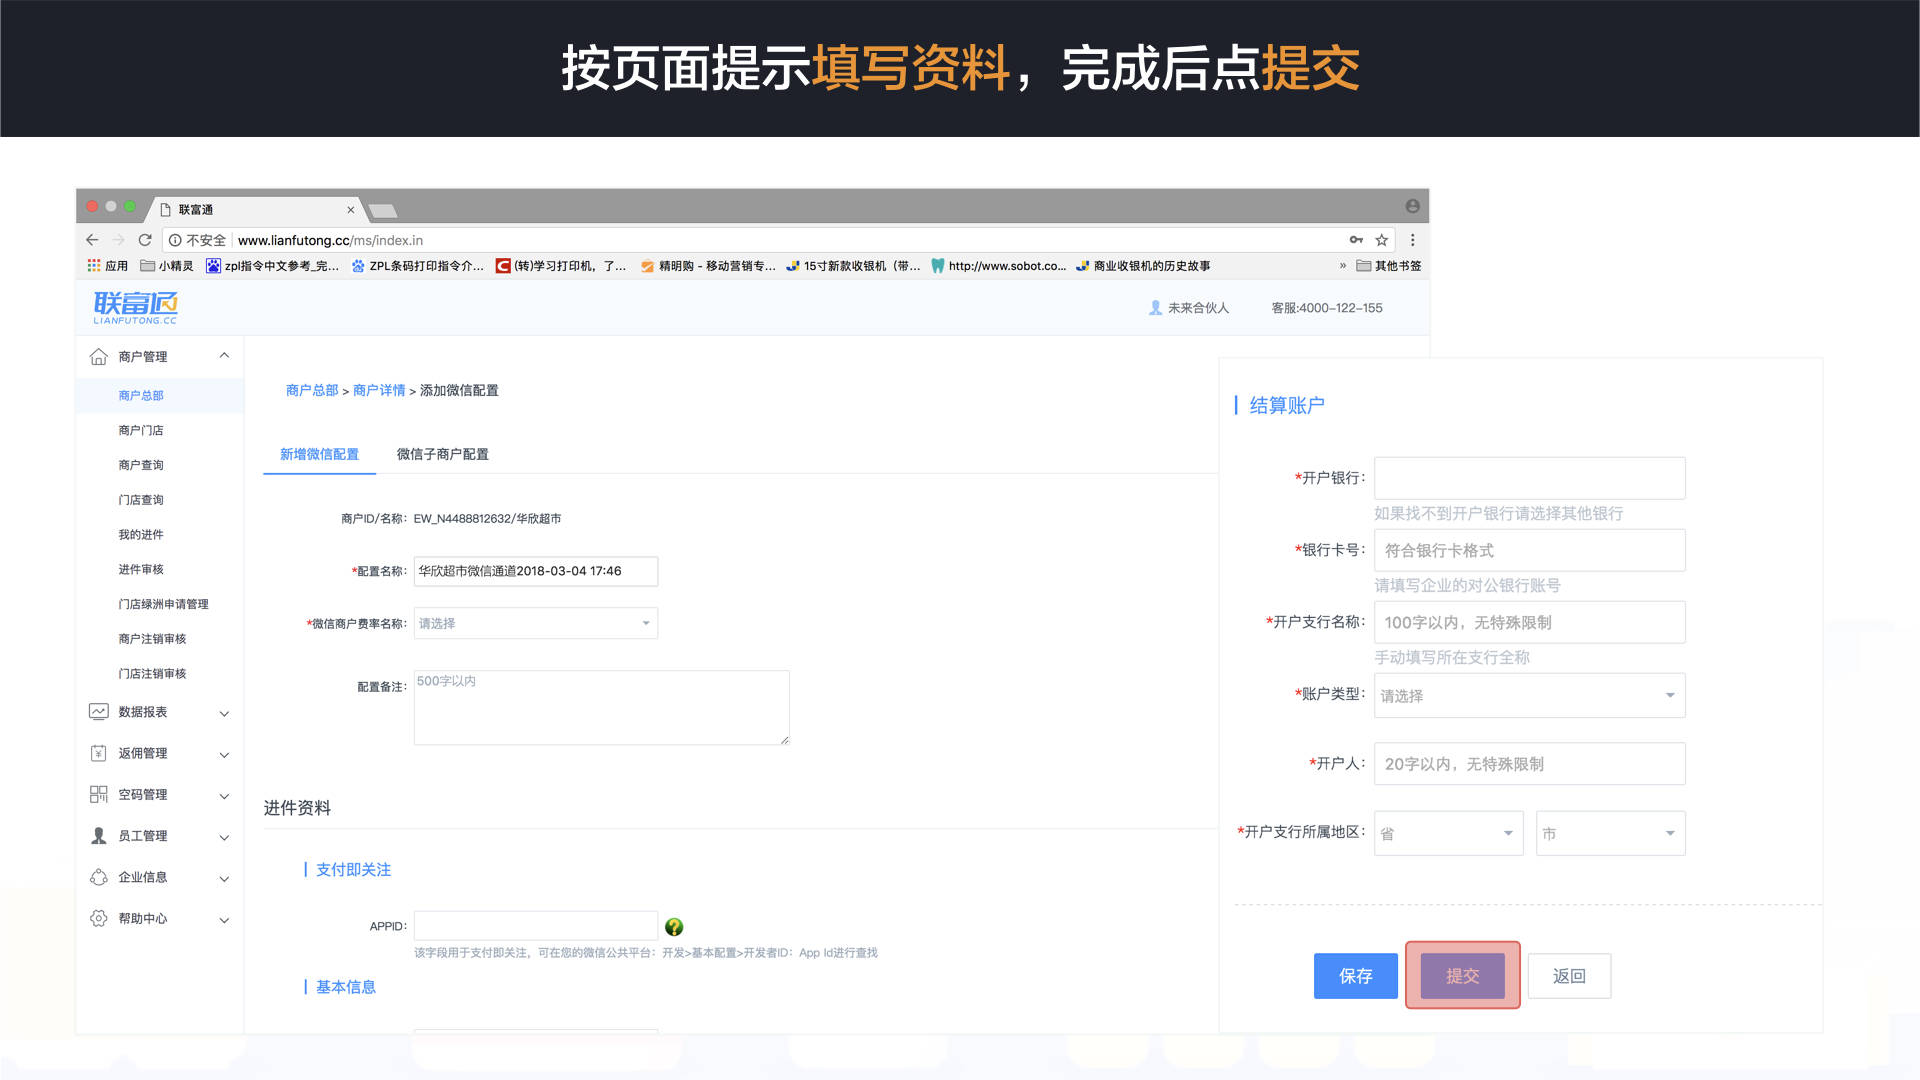The image size is (1920, 1080).
Task: Click the 开户支行名称 input field
Action: (x=1529, y=622)
